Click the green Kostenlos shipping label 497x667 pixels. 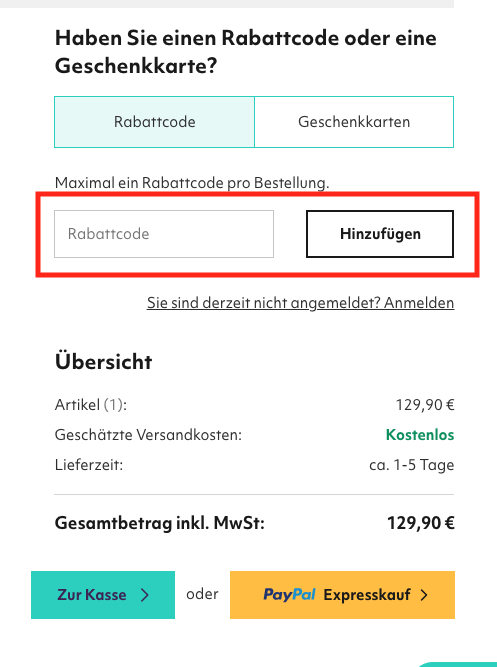(x=420, y=435)
